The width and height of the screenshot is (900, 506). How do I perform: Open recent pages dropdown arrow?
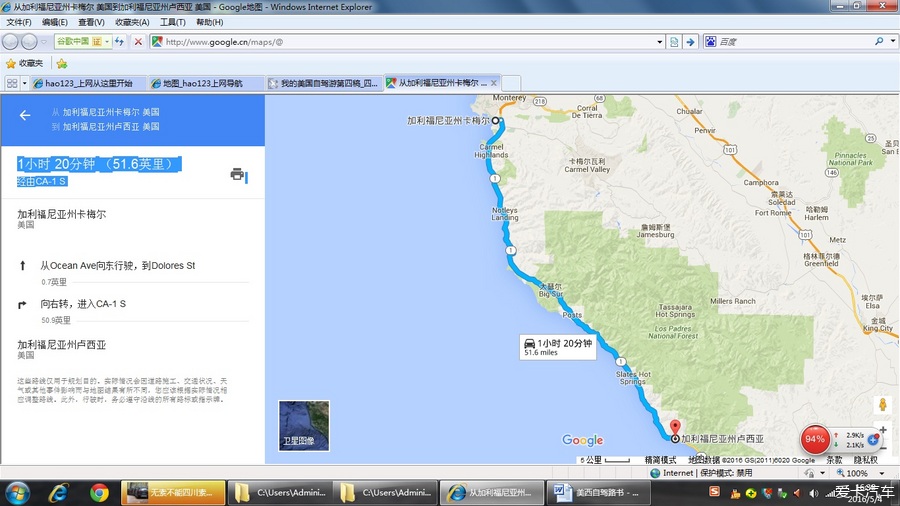(44, 41)
